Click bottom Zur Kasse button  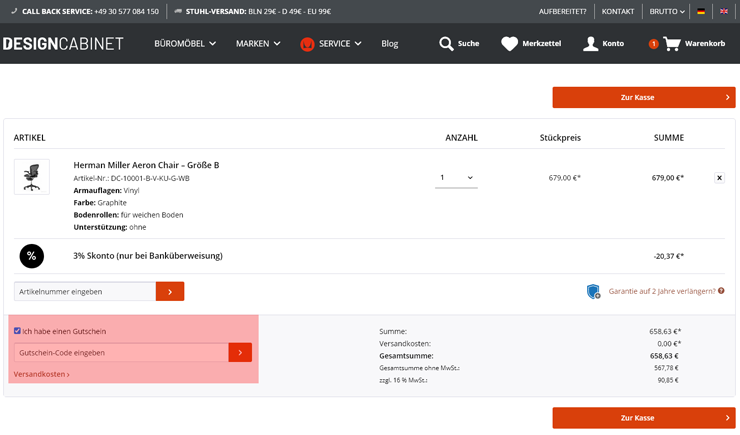[x=644, y=418]
